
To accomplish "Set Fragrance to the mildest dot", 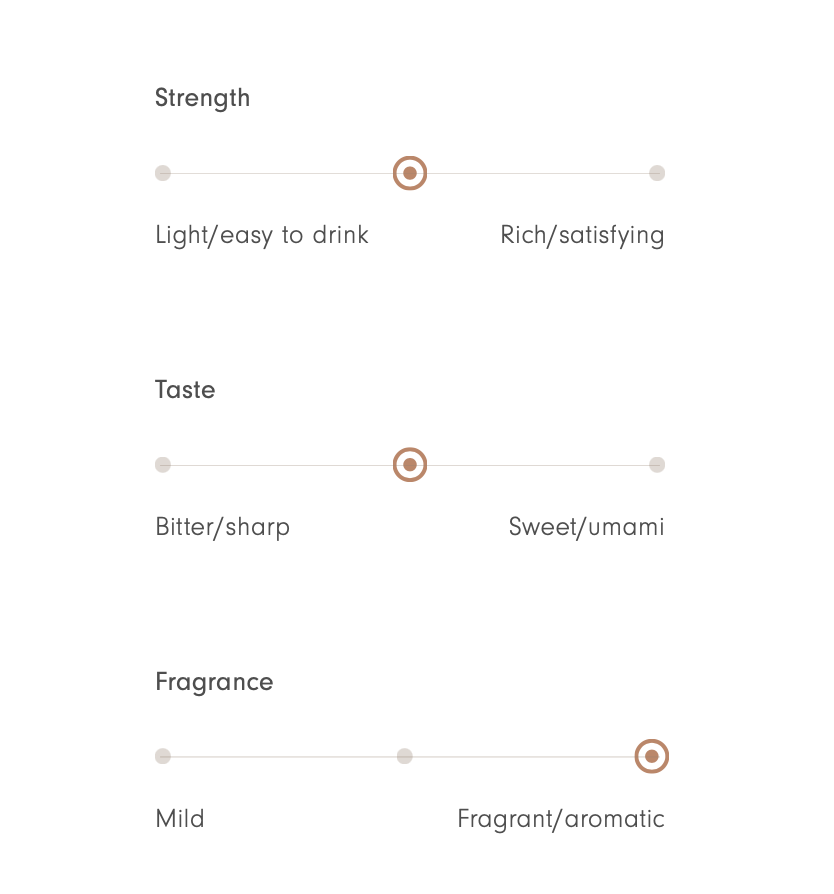I will pos(163,756).
